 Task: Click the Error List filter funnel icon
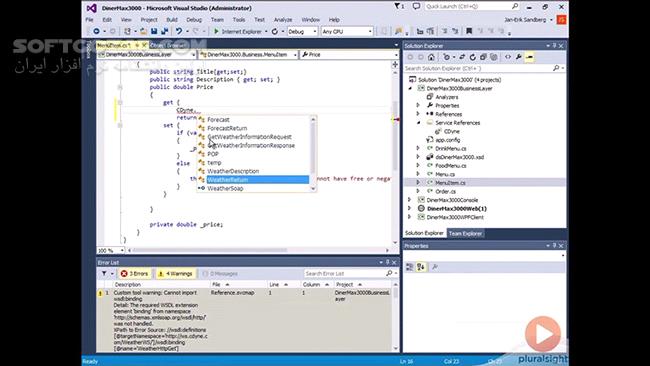coord(104,274)
